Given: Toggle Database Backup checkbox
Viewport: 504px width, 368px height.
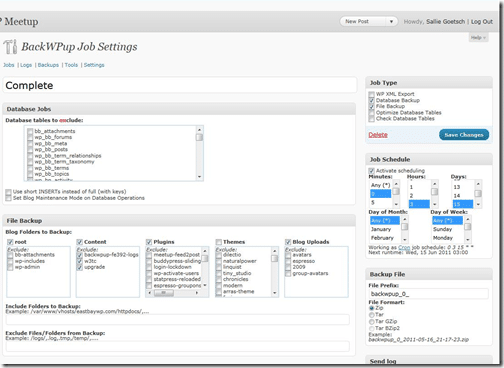Looking at the screenshot, I should pos(372,100).
